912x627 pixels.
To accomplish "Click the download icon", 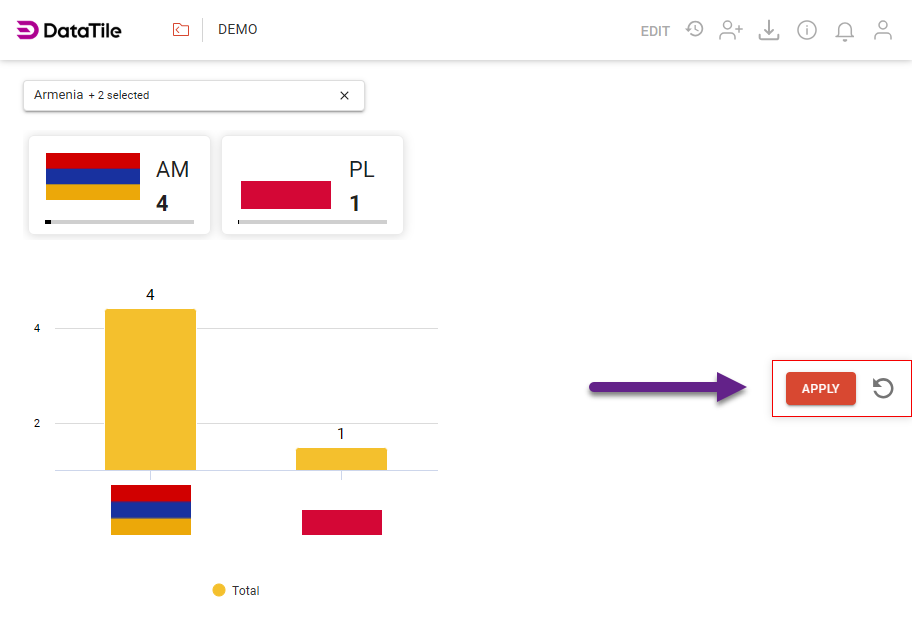I will click(x=768, y=30).
